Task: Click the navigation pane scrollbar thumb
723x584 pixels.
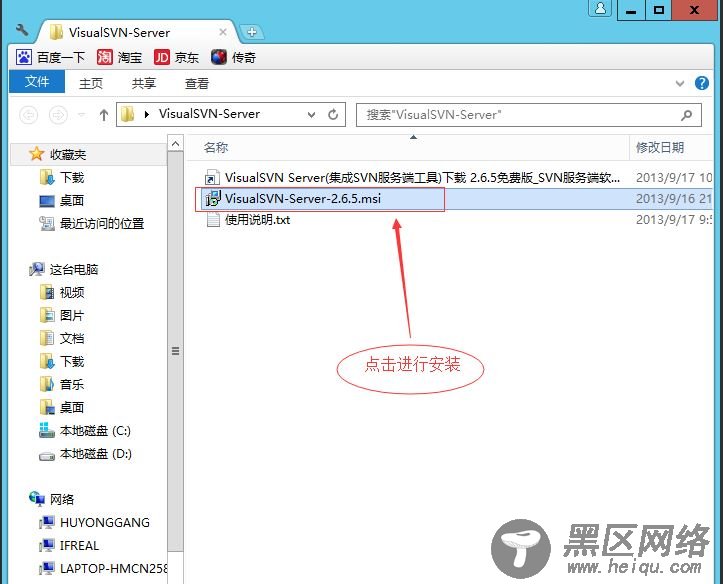Action: (175, 351)
